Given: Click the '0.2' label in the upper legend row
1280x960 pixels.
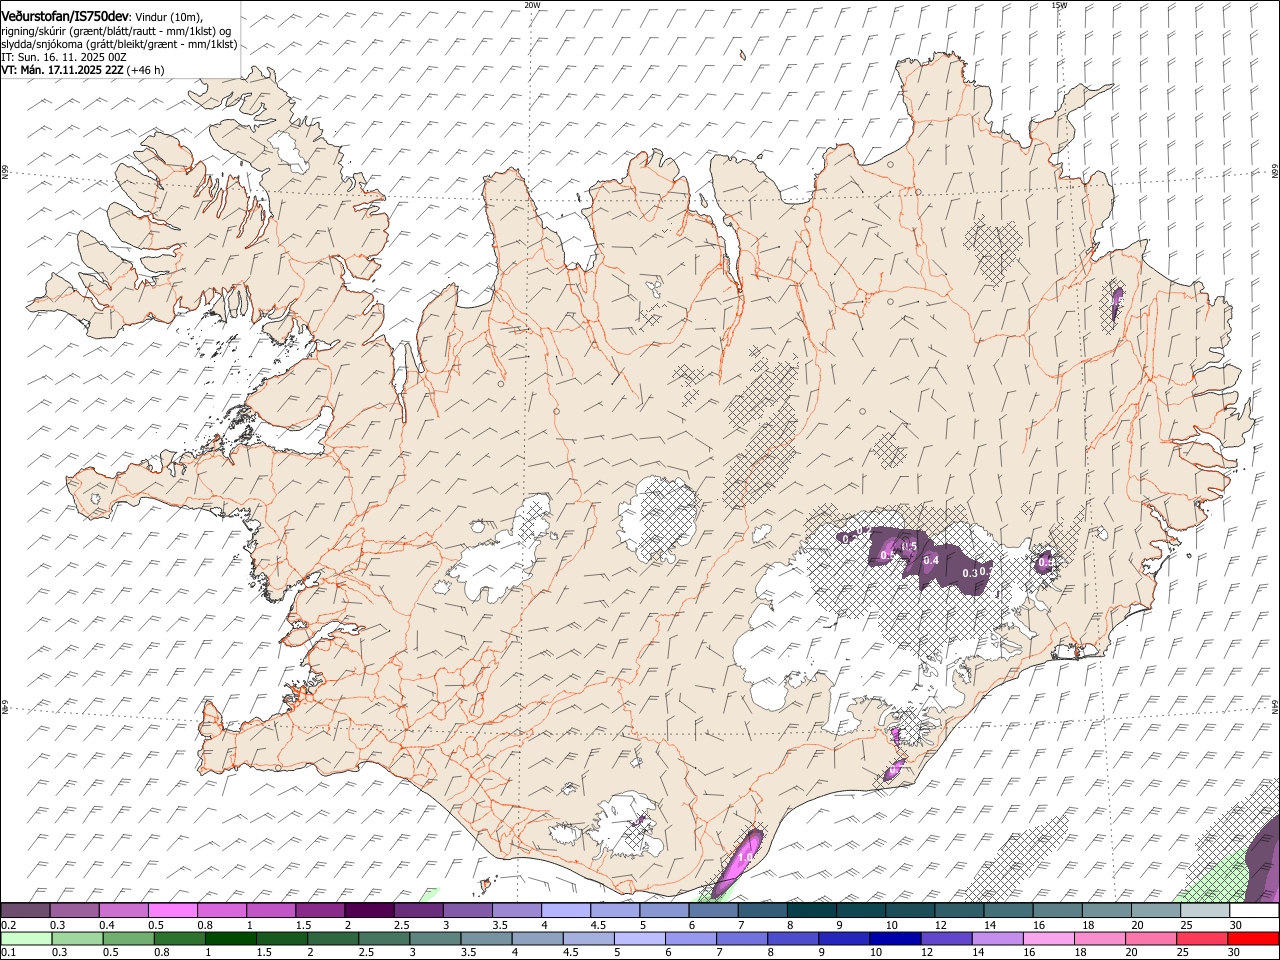Looking at the screenshot, I should [8, 925].
